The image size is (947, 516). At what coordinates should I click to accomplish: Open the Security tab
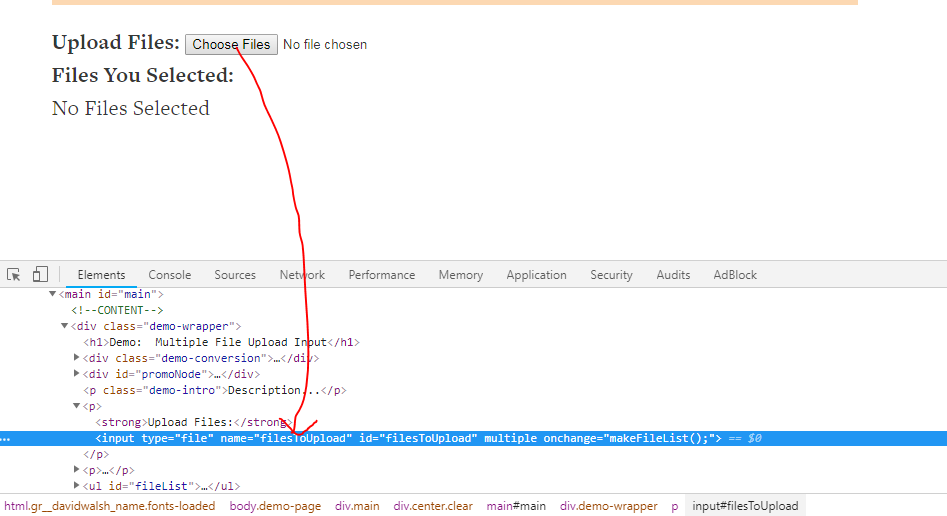click(611, 275)
